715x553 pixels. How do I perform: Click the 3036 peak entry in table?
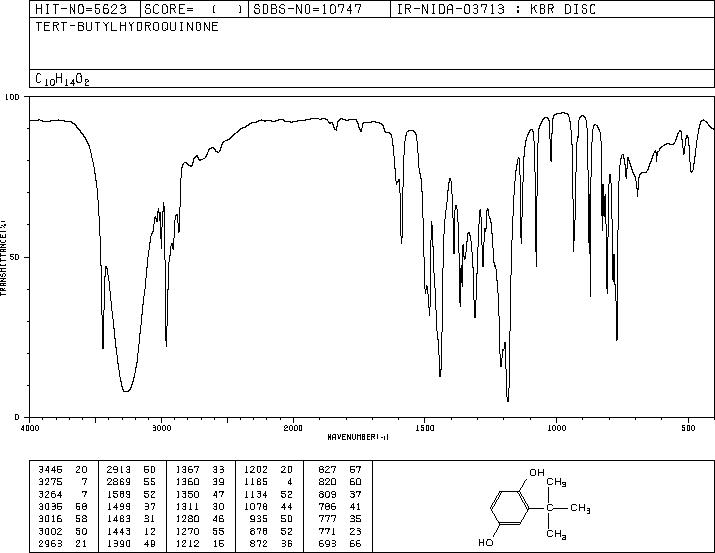62,506
